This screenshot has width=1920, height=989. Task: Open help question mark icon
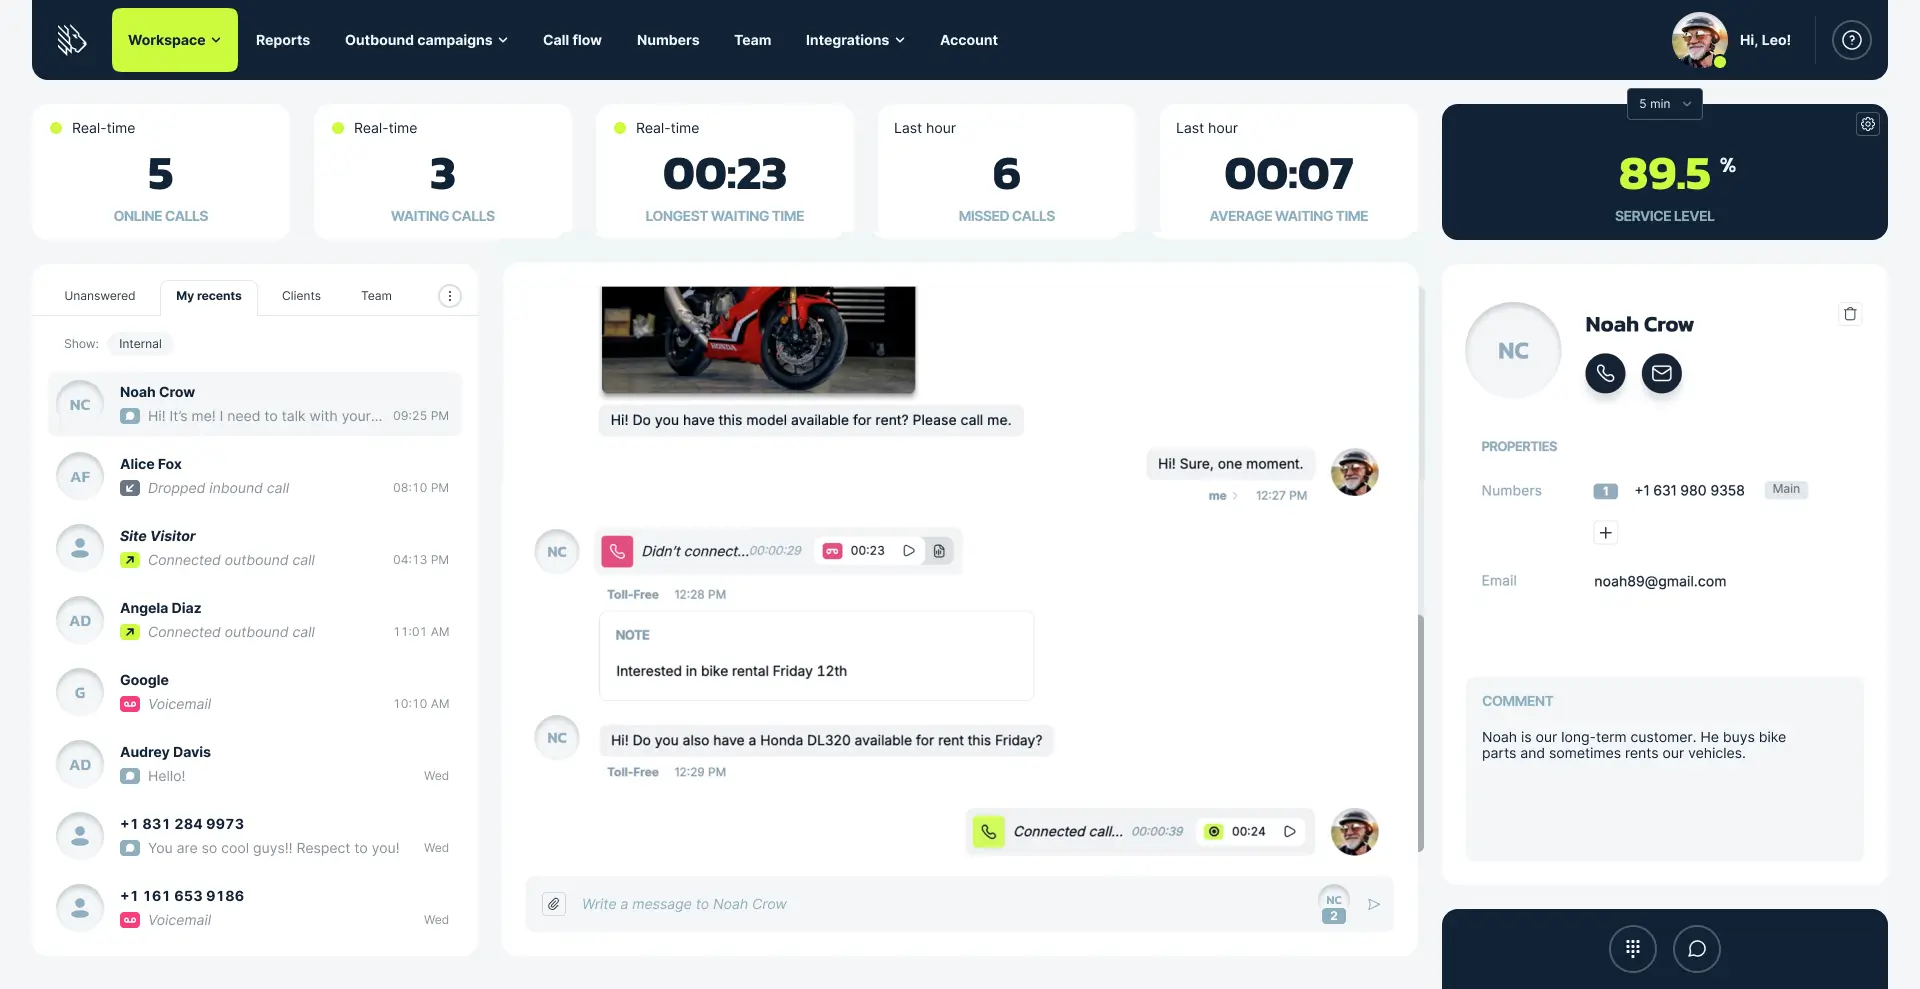tap(1851, 40)
